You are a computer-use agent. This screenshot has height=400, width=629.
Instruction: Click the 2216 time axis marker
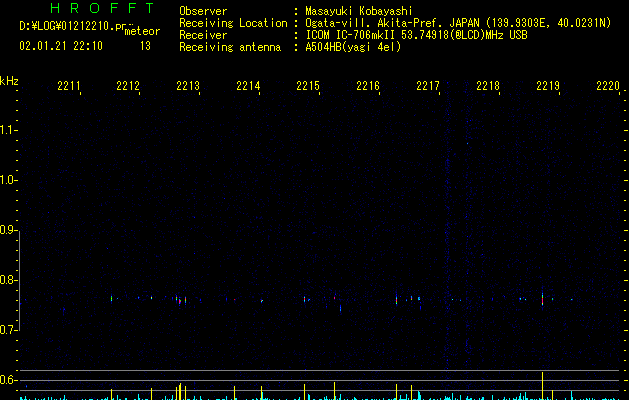click(x=368, y=85)
